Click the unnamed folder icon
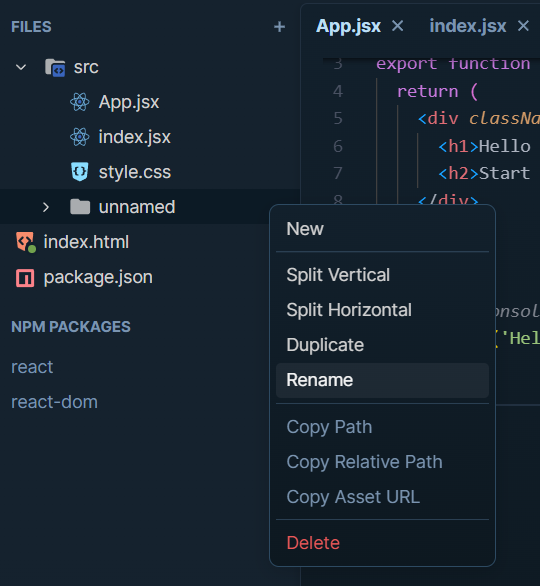 (x=80, y=207)
